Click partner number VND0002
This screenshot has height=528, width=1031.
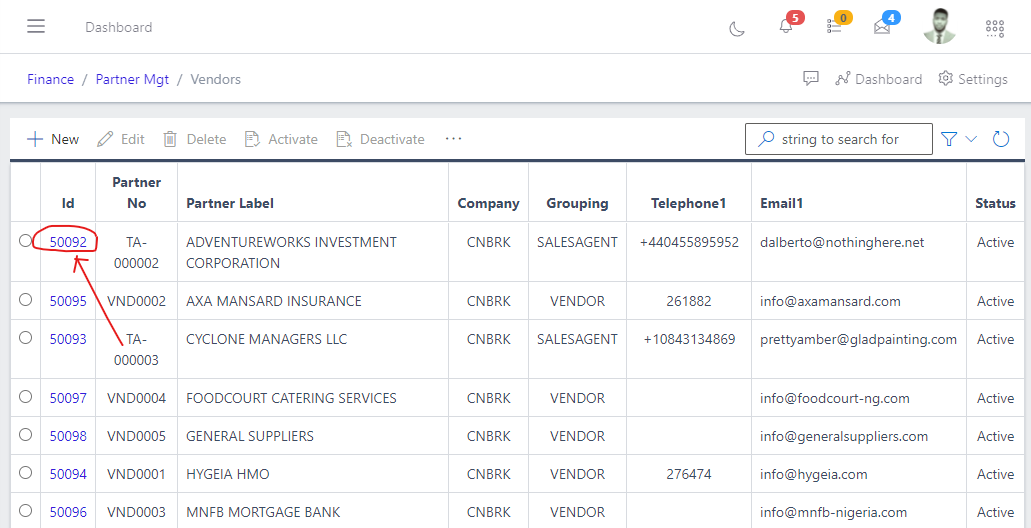(x=137, y=301)
